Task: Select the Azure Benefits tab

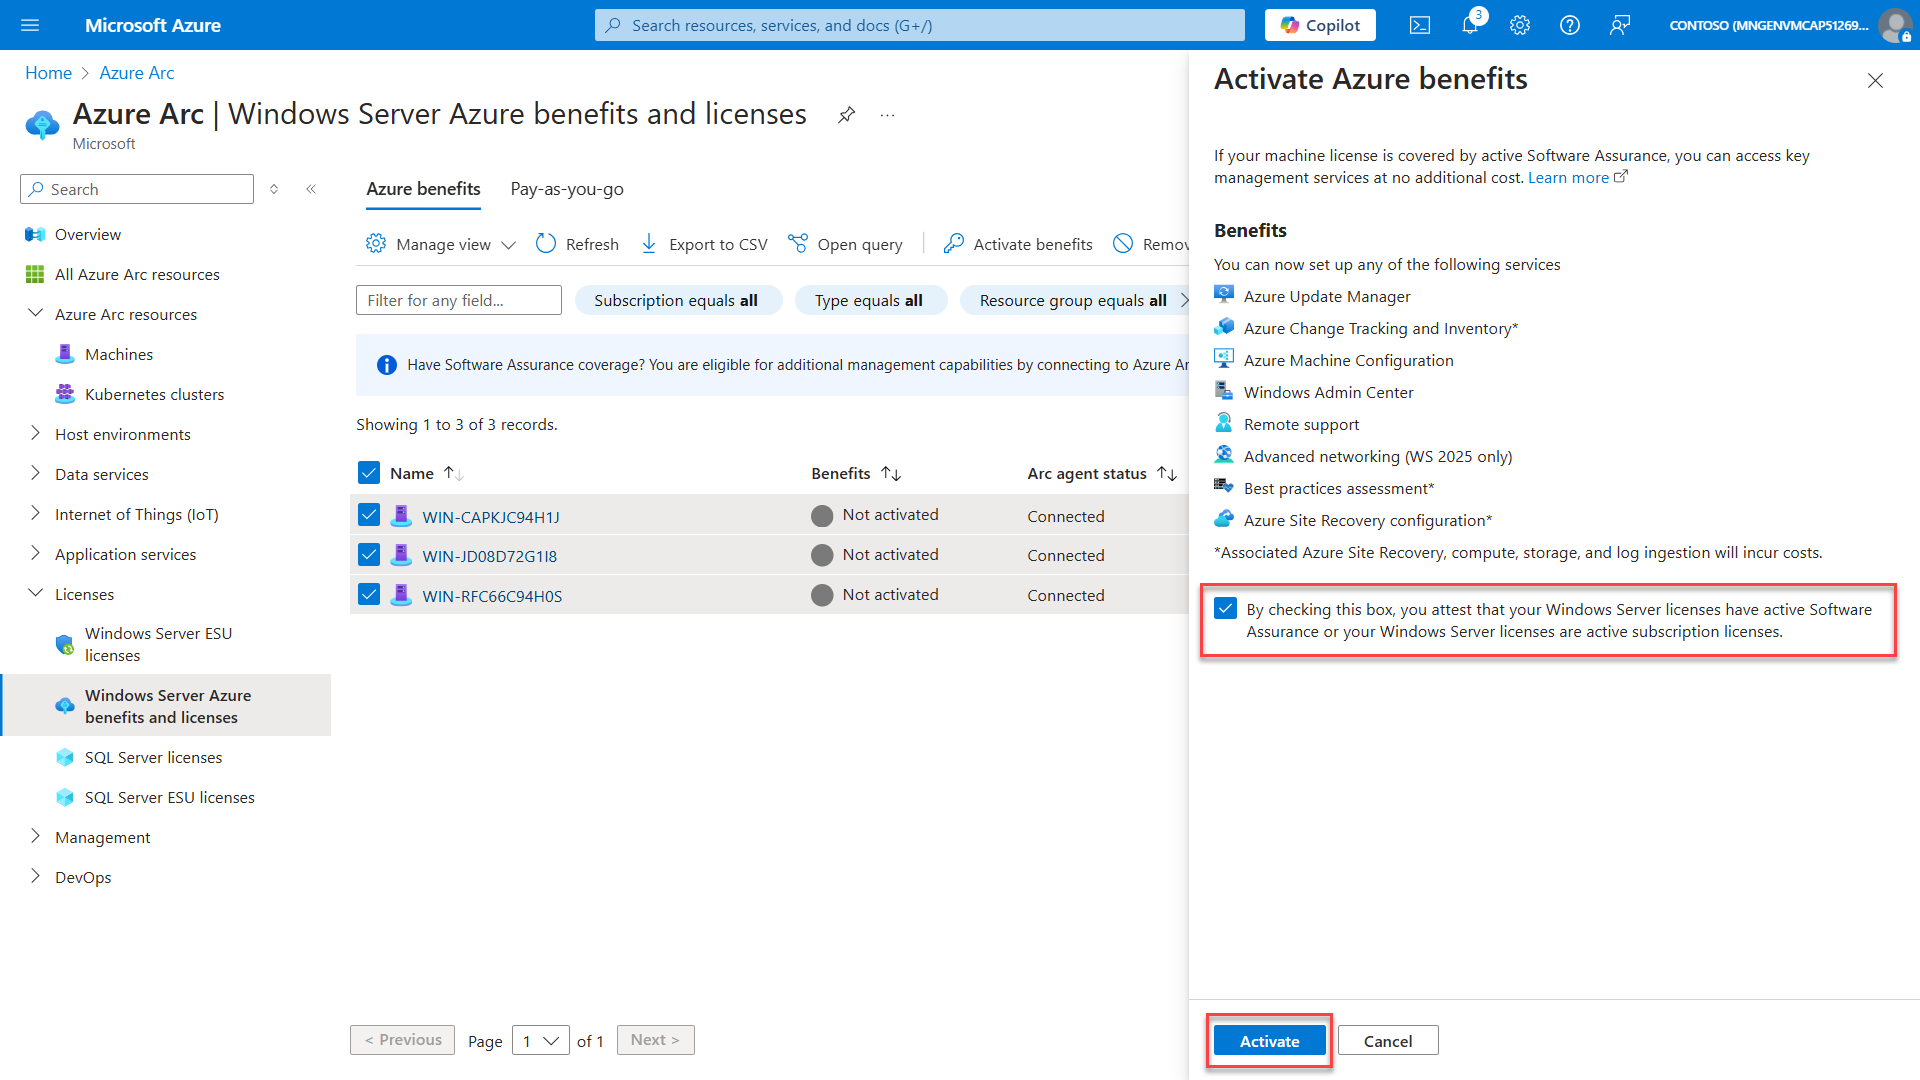Action: [x=422, y=189]
